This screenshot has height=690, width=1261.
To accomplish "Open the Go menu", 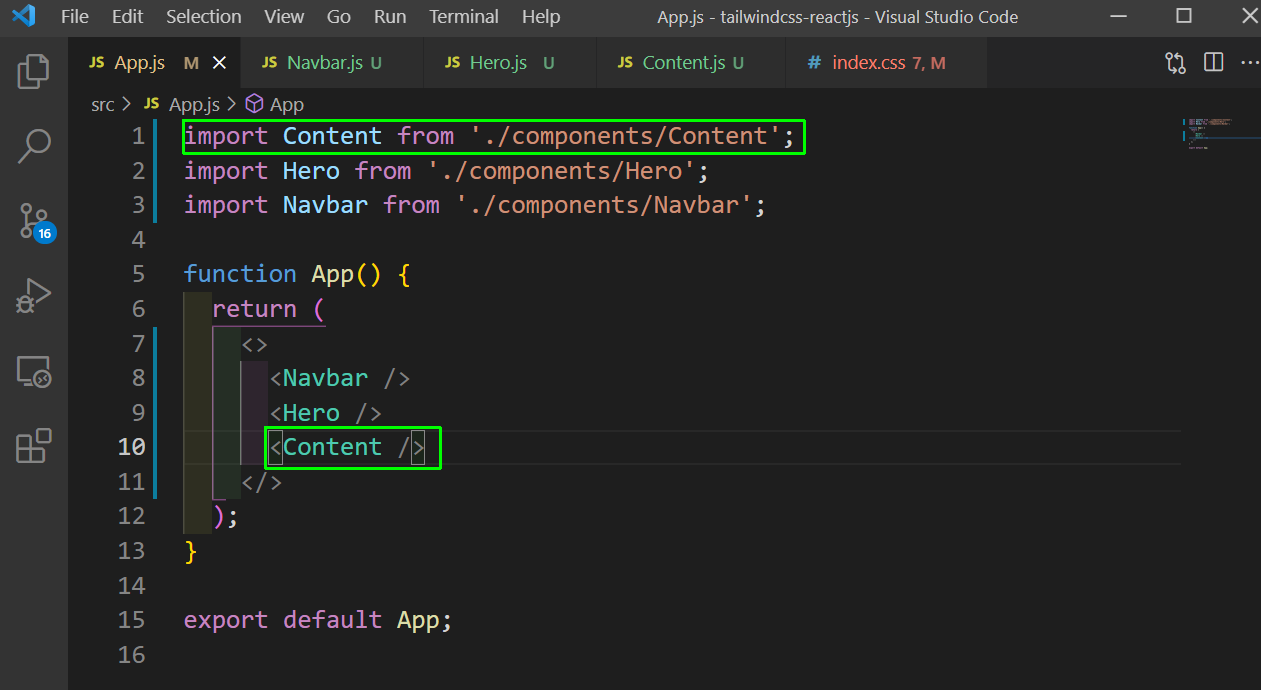I will (339, 17).
